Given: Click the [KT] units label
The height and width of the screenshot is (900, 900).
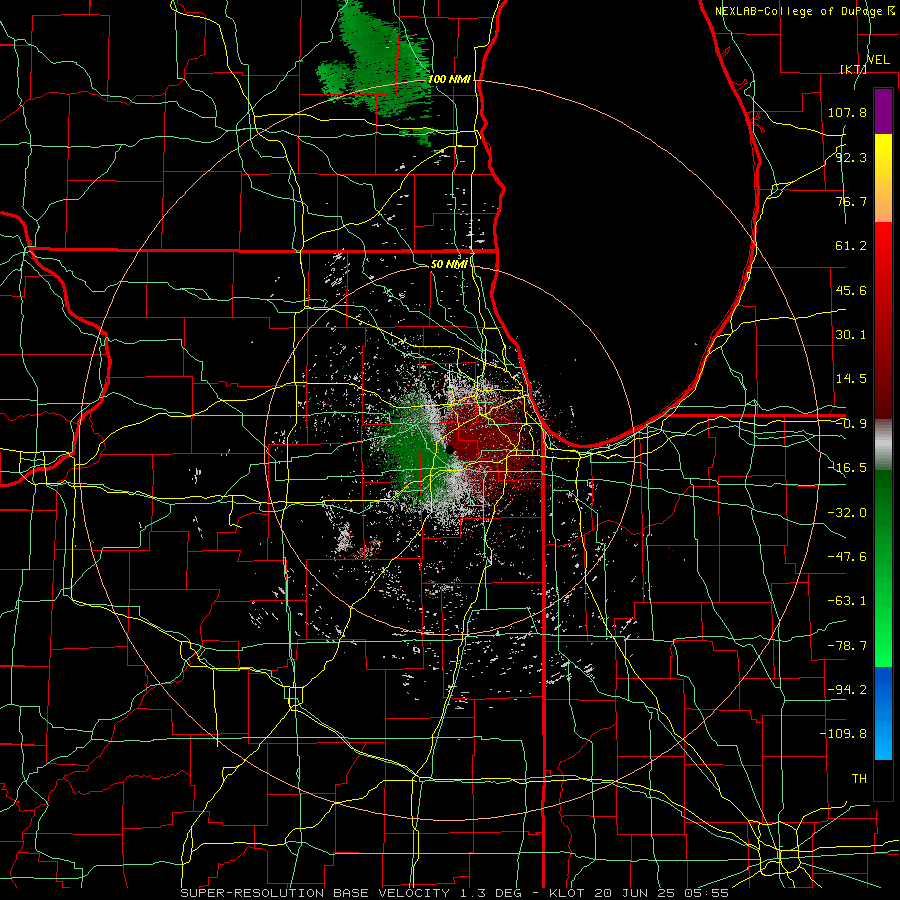Looking at the screenshot, I should [854, 69].
